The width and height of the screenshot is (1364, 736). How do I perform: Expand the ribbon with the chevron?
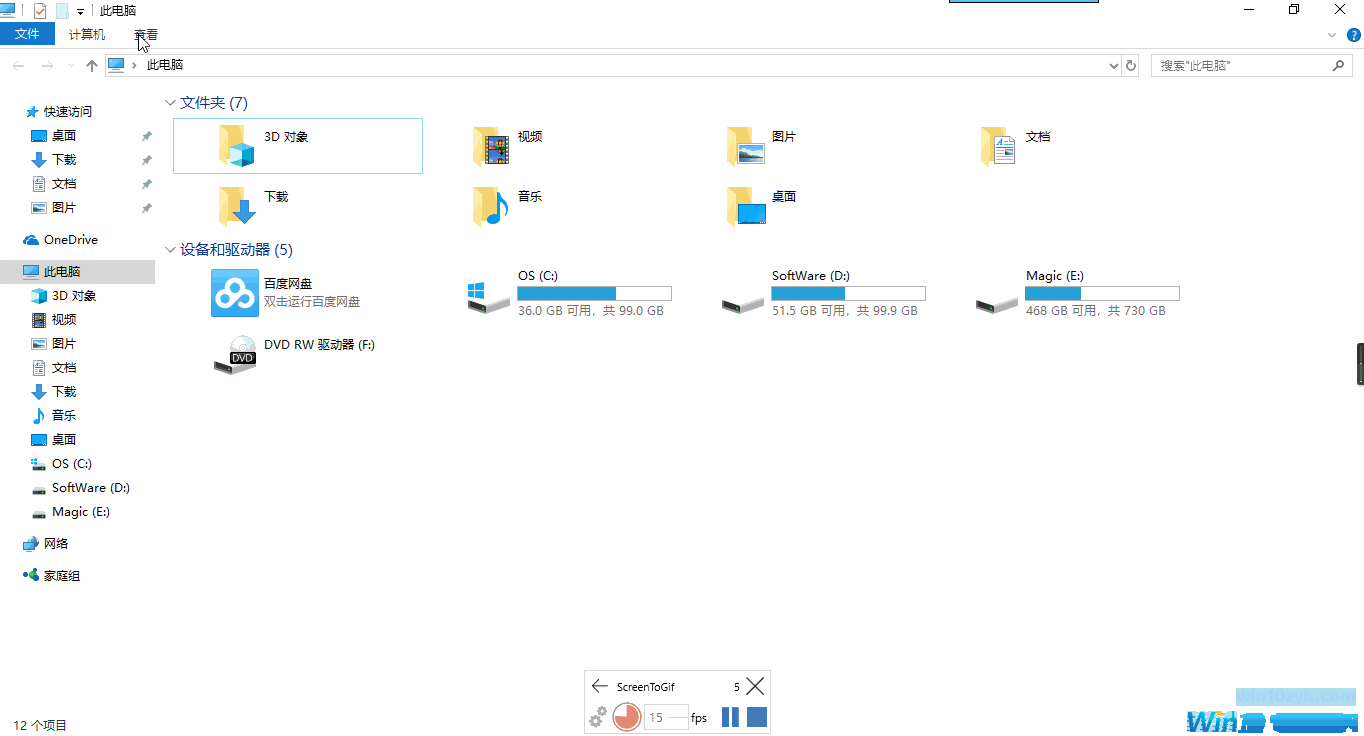pyautogui.click(x=1332, y=35)
